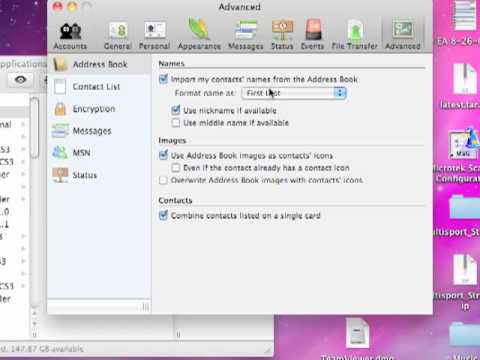Screen dimensions: 480x360
Task: Click the sidebar resize handle at bottom
Action: coord(146,307)
